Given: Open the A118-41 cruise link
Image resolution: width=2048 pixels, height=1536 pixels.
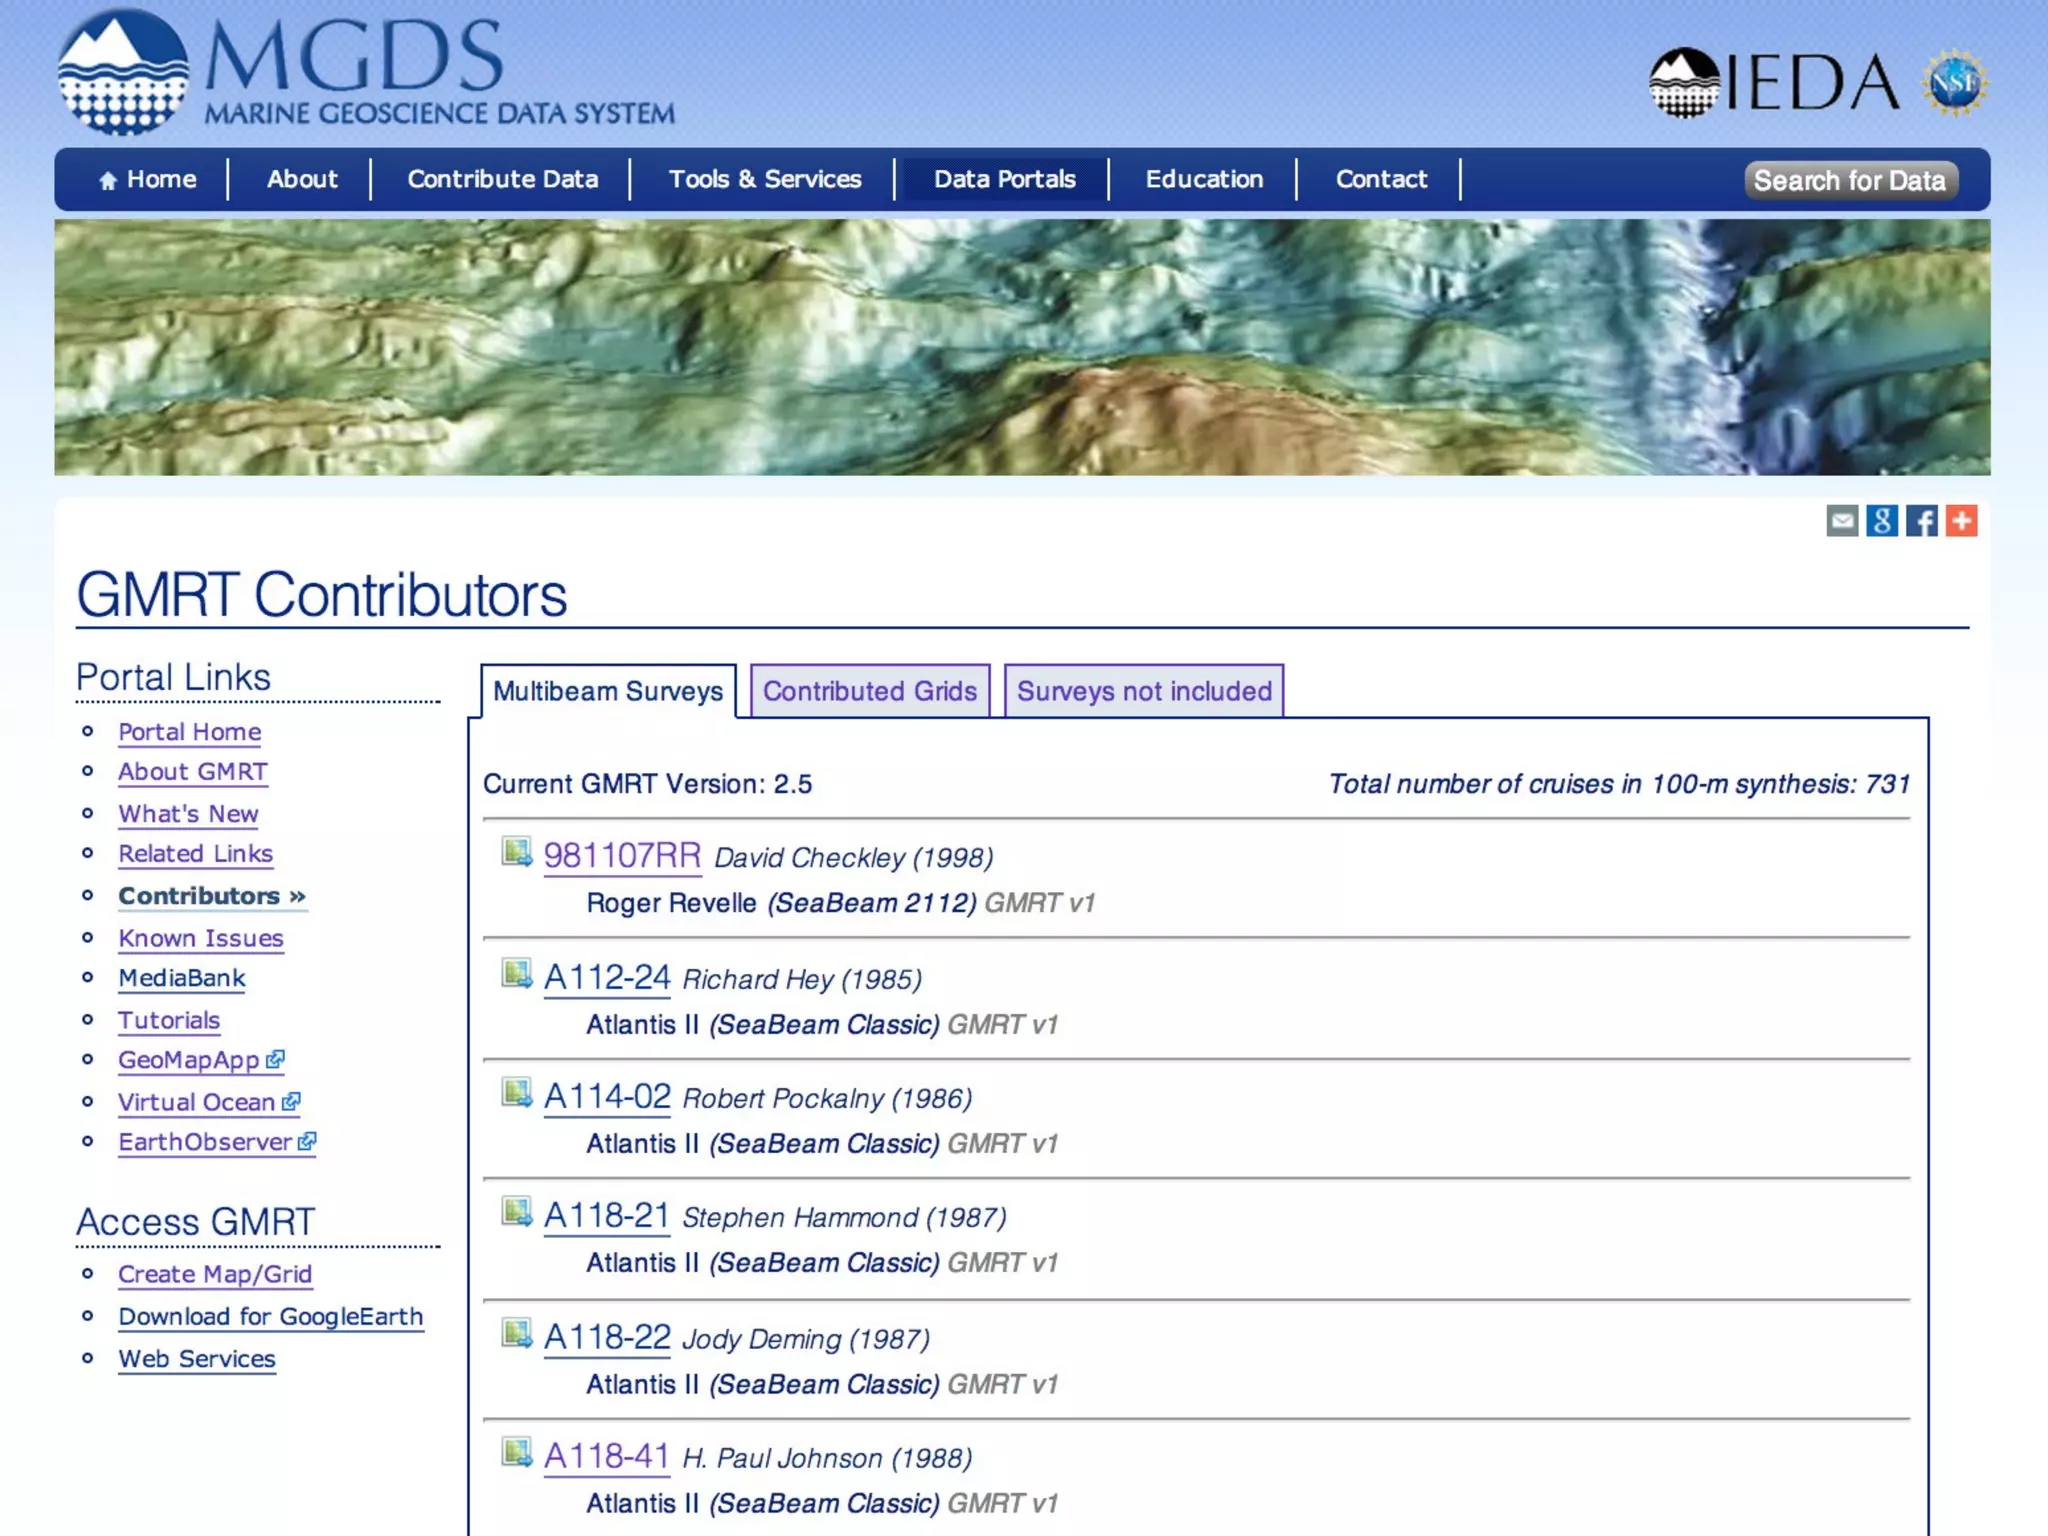Looking at the screenshot, I should click(x=606, y=1456).
